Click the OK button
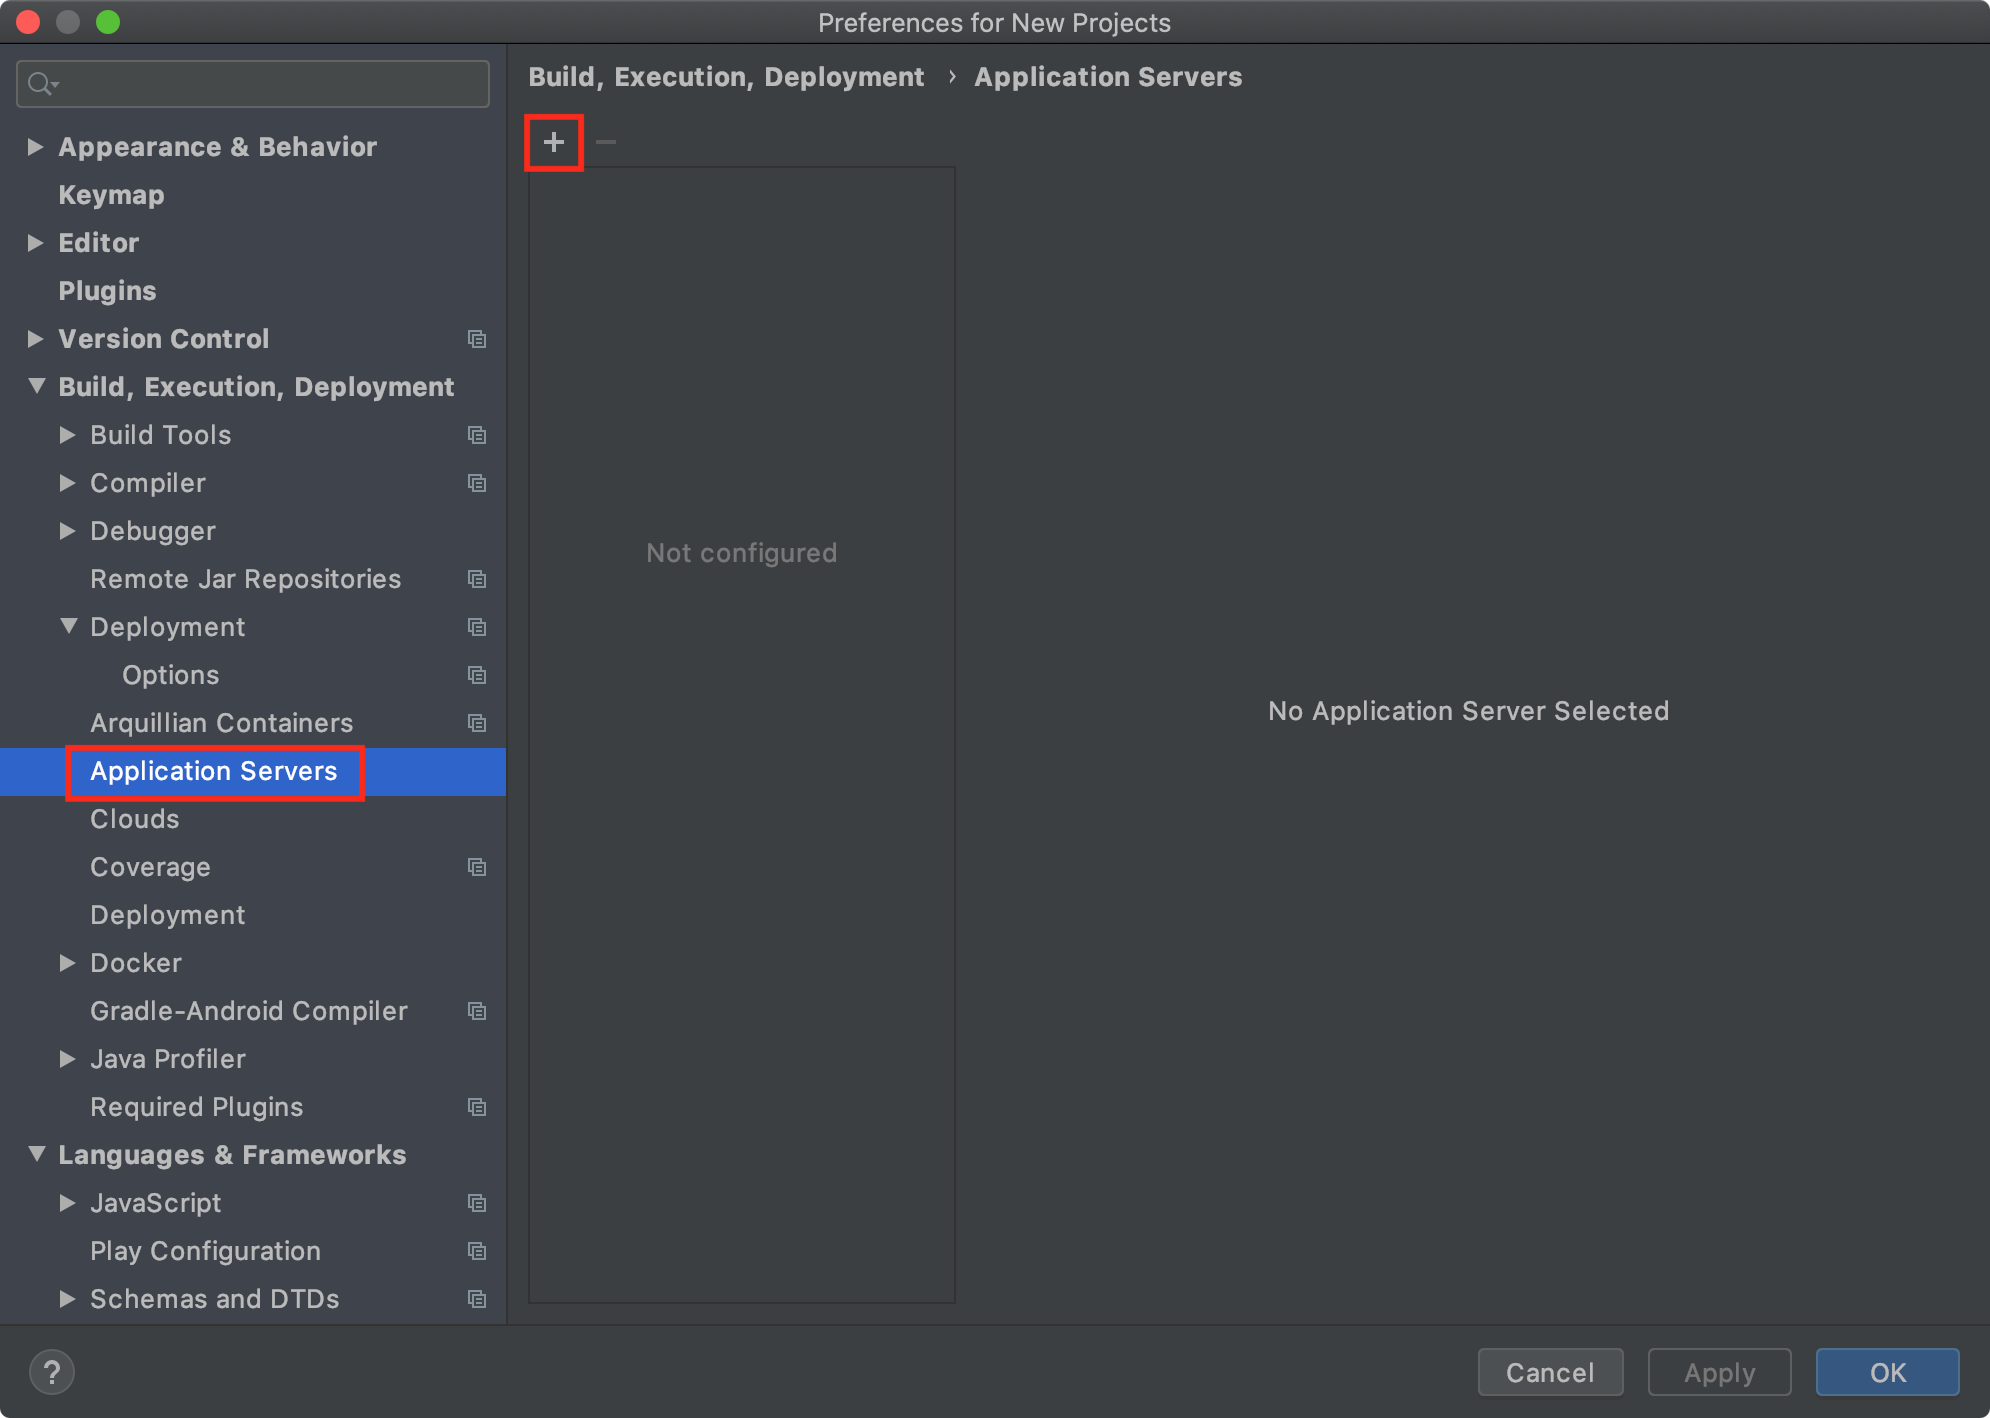Screen dimensions: 1990x1418 pos(1887,1372)
